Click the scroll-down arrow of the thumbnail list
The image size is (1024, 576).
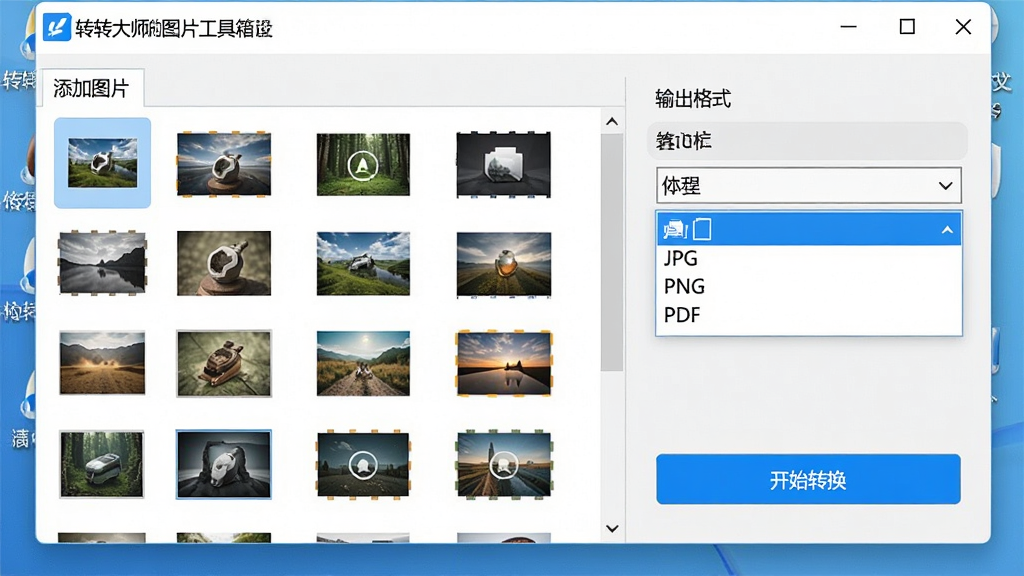(x=612, y=528)
